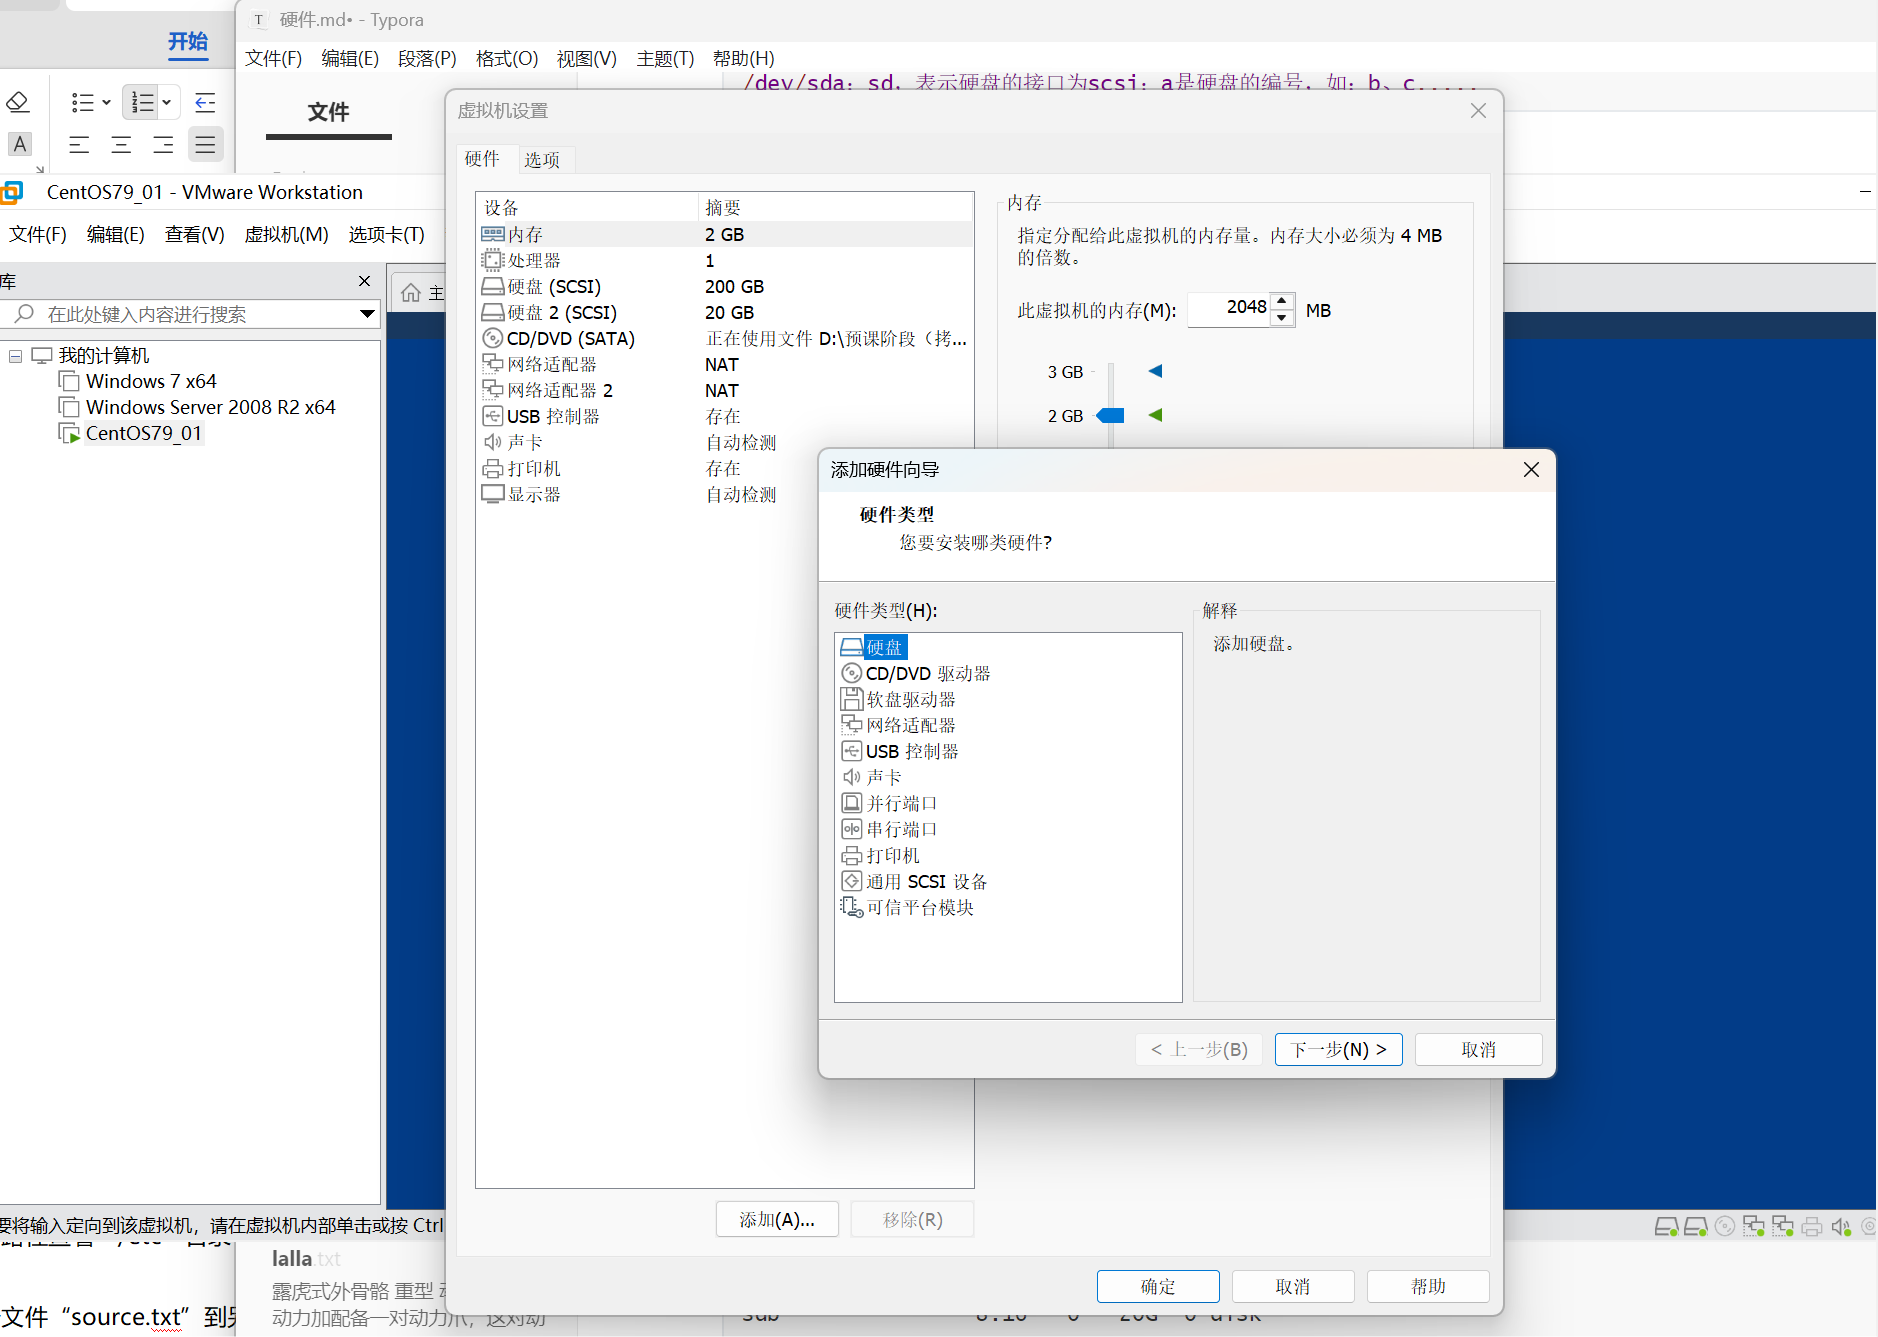Select CD/DVD 驱动器 hardware type
This screenshot has height=1337, width=1878.
(x=915, y=673)
